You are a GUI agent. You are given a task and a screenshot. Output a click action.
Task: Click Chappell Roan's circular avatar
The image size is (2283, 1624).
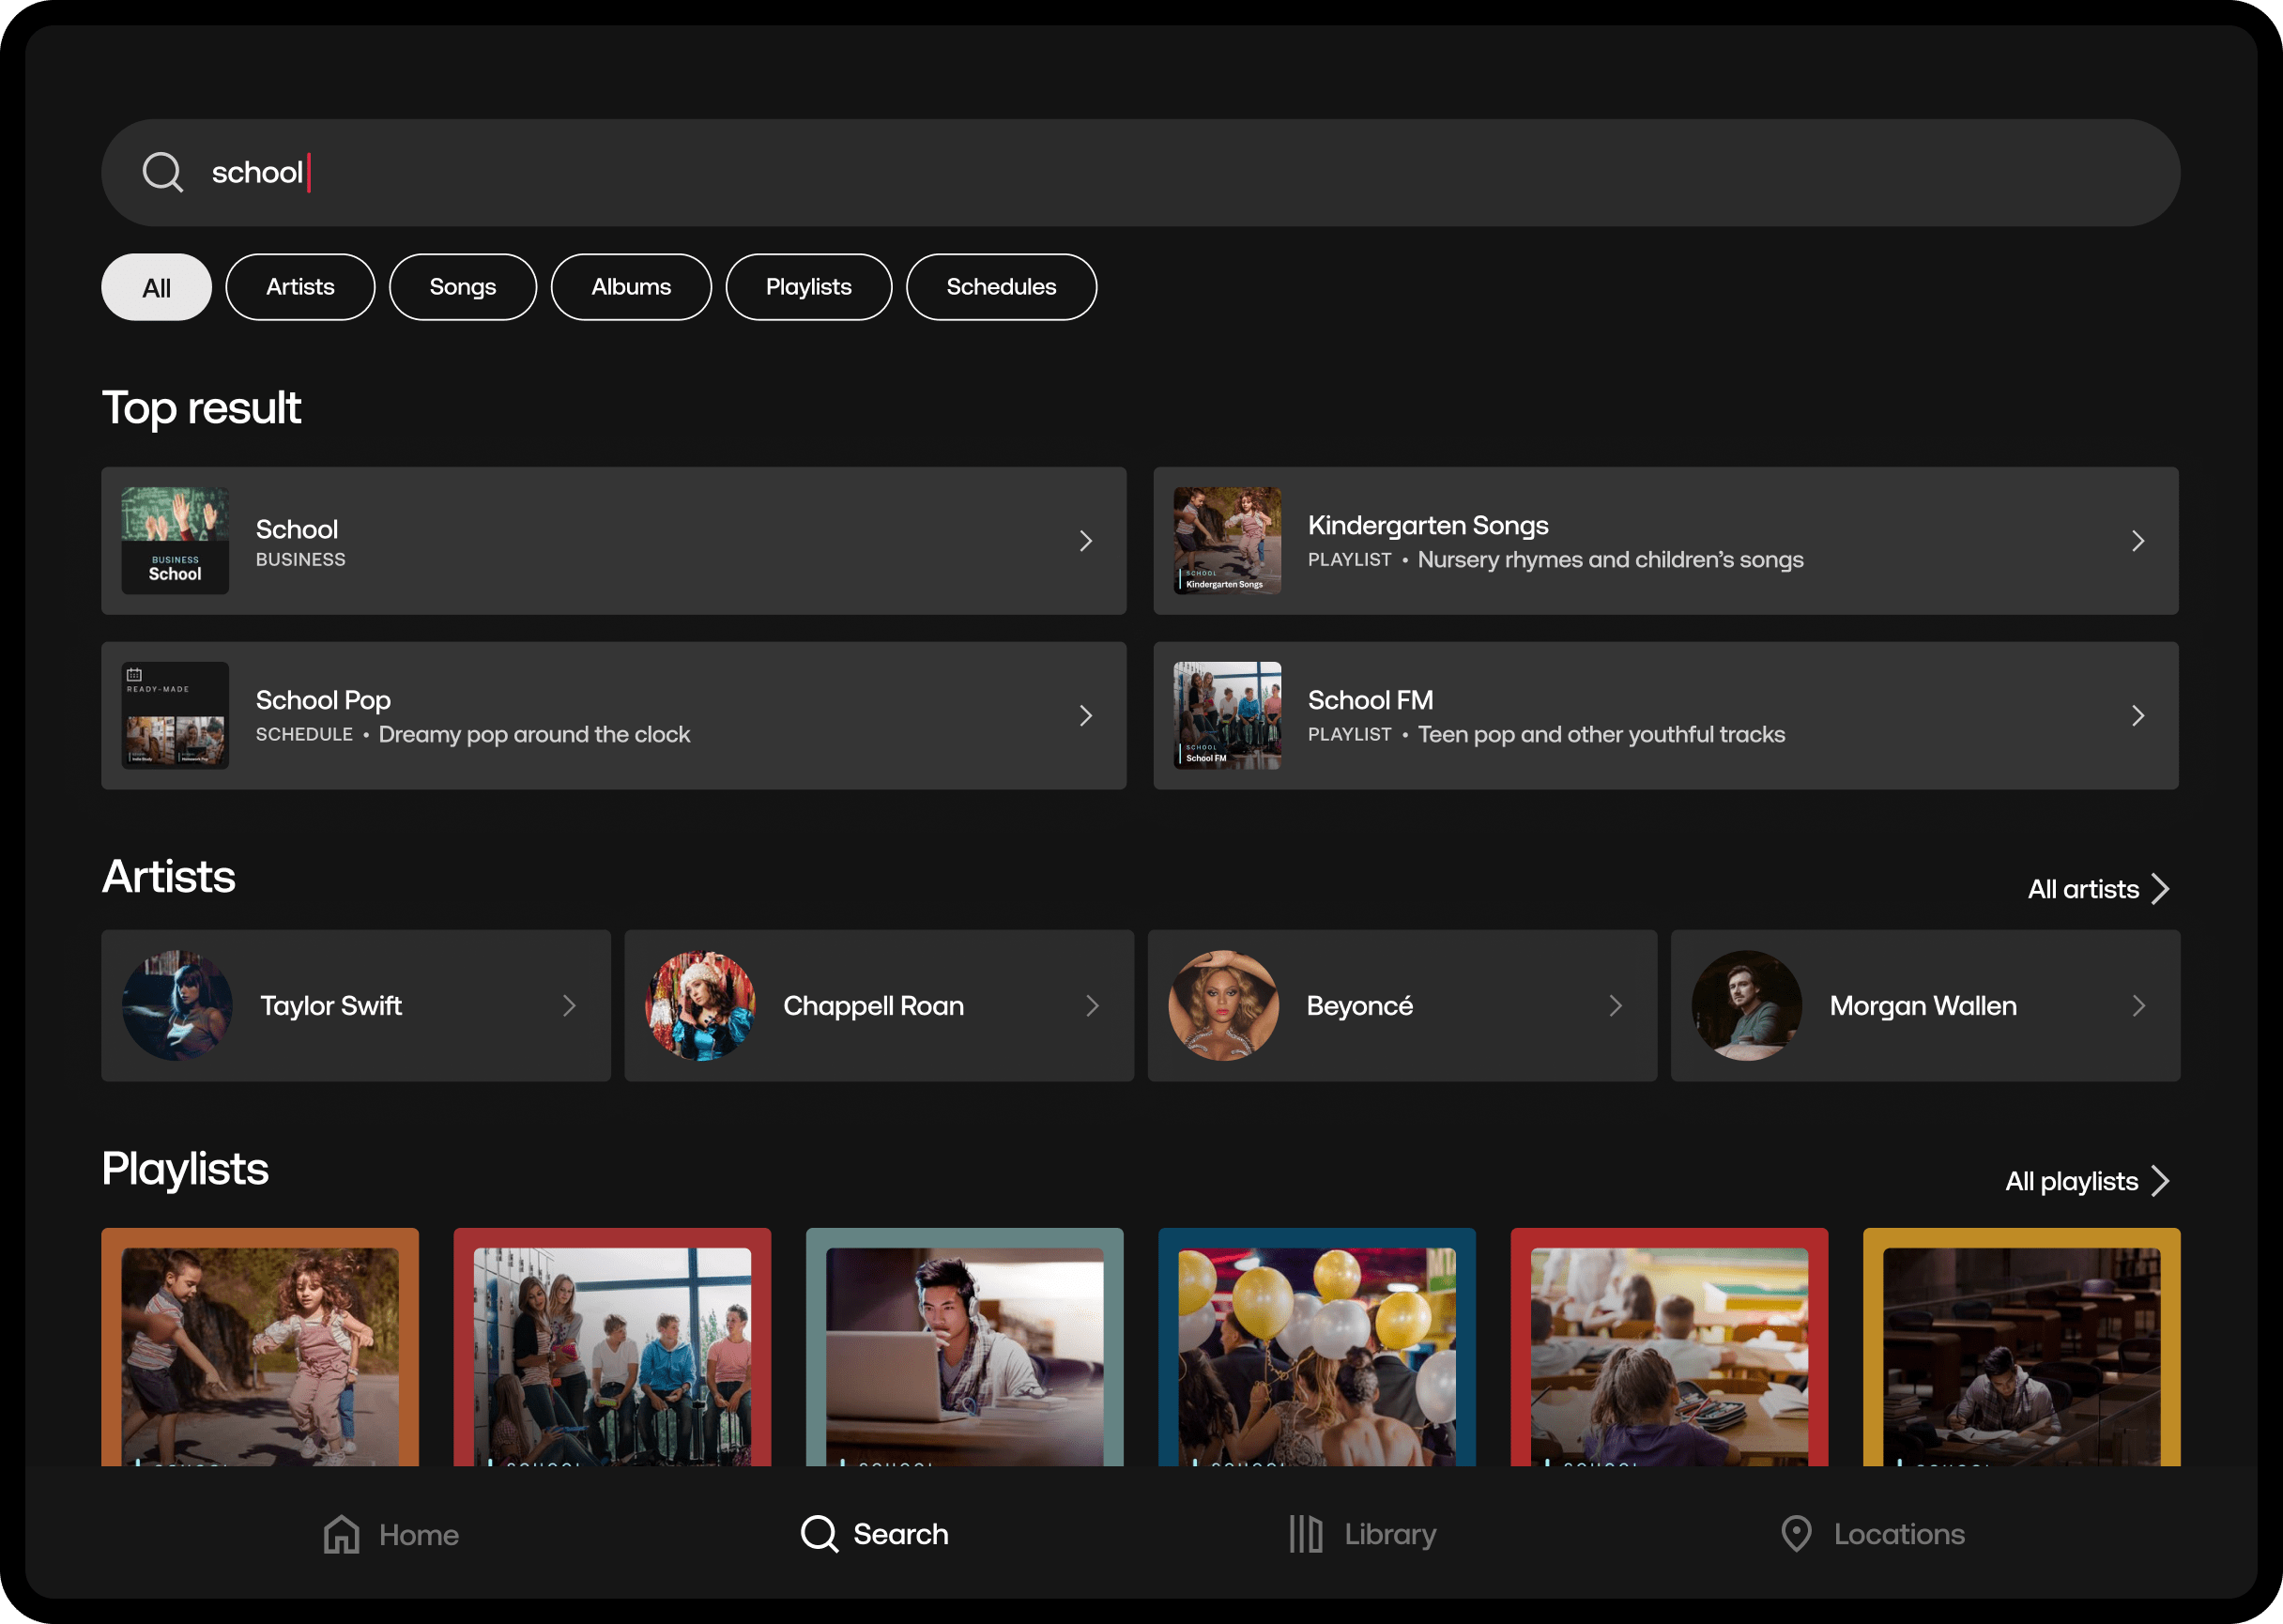pos(700,1005)
